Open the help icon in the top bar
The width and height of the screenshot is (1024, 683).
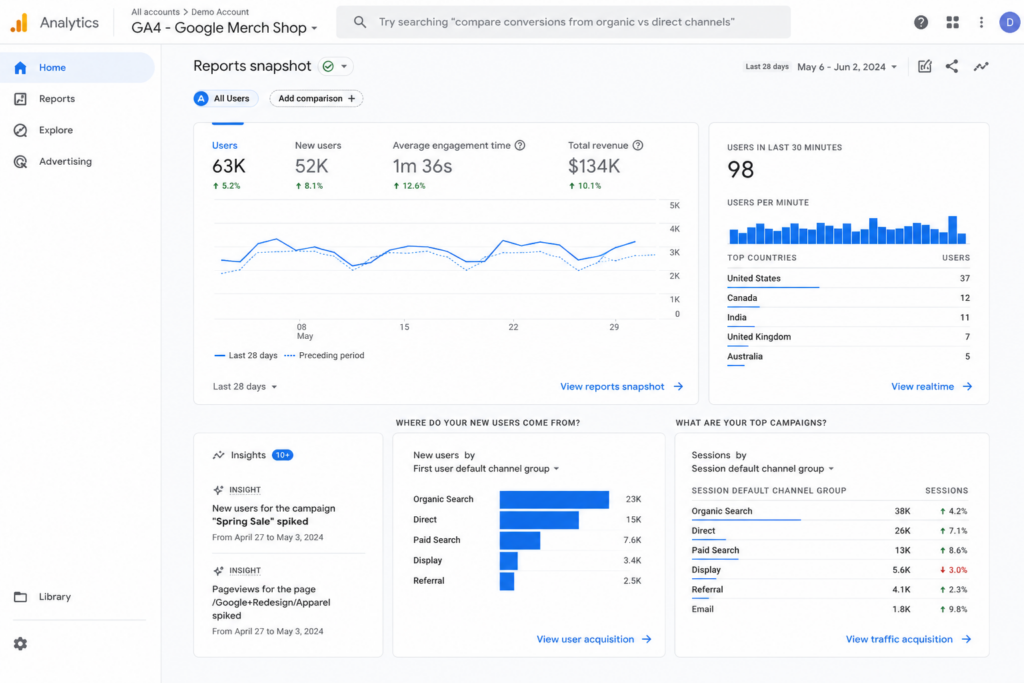[921, 22]
